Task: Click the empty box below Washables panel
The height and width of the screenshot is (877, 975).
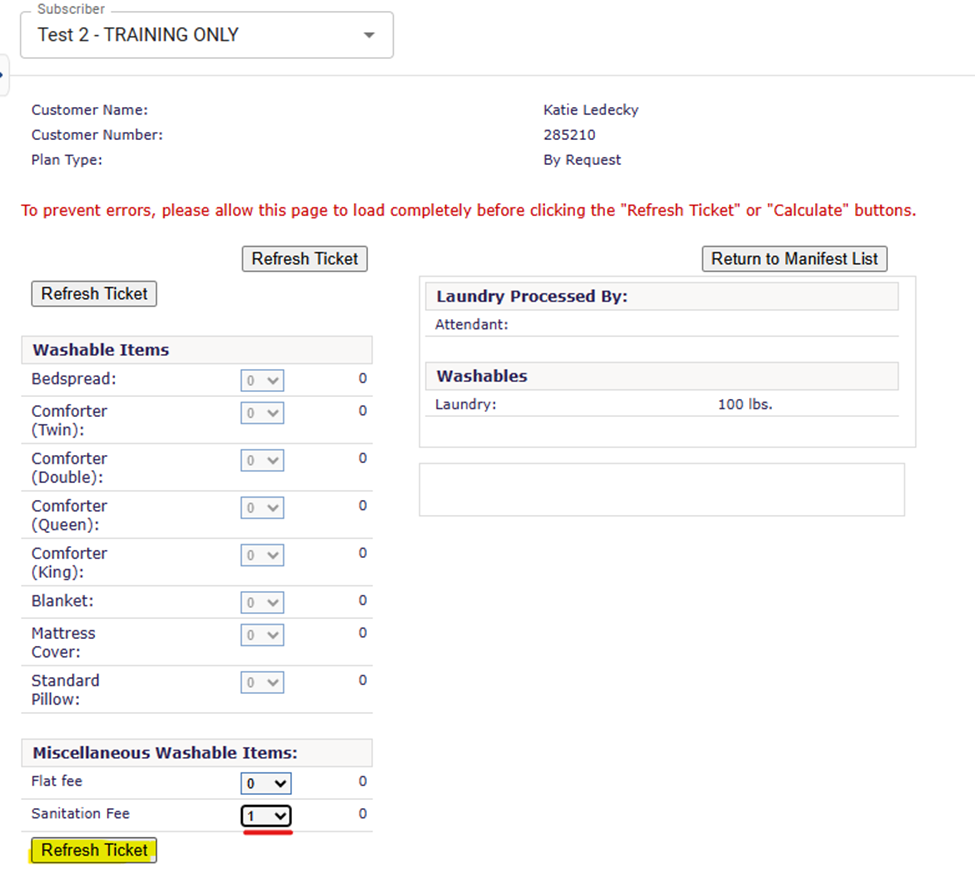Action: coord(661,489)
